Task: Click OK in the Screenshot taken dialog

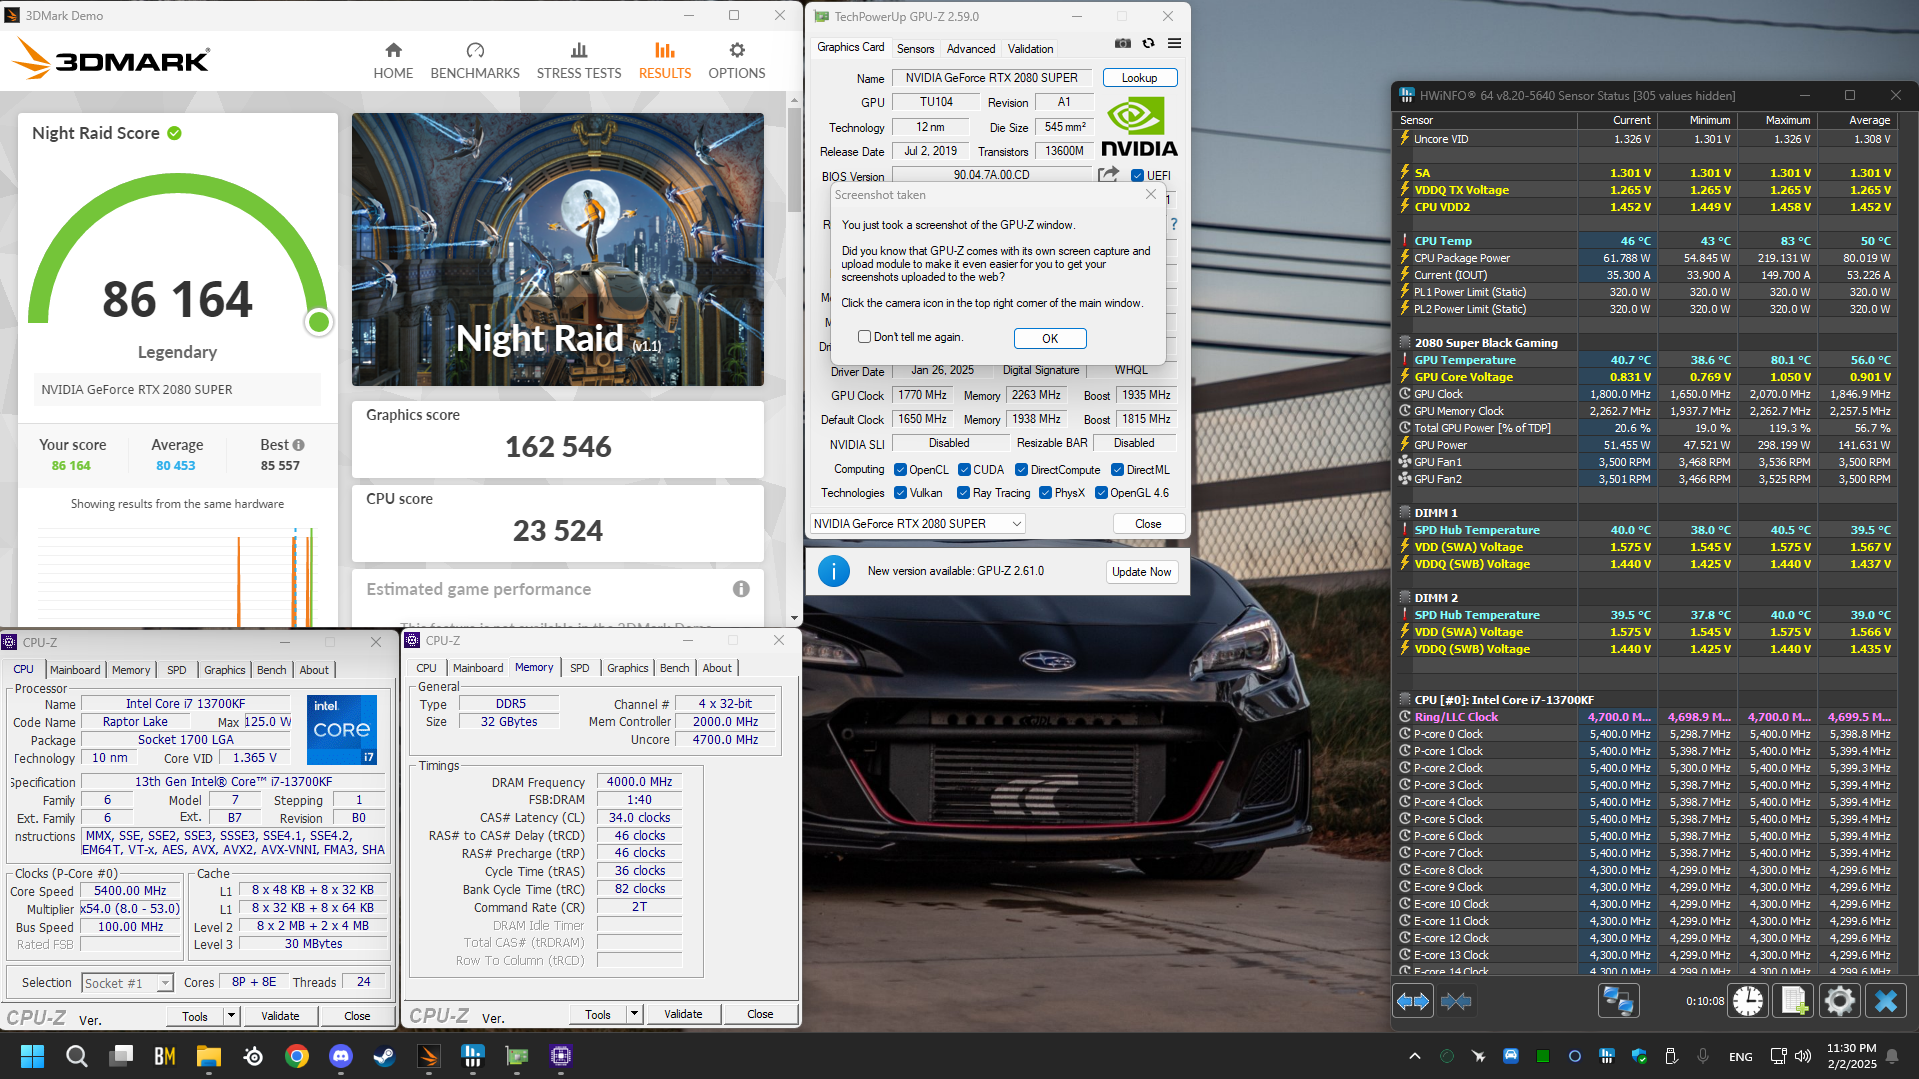Action: pyautogui.click(x=1050, y=338)
